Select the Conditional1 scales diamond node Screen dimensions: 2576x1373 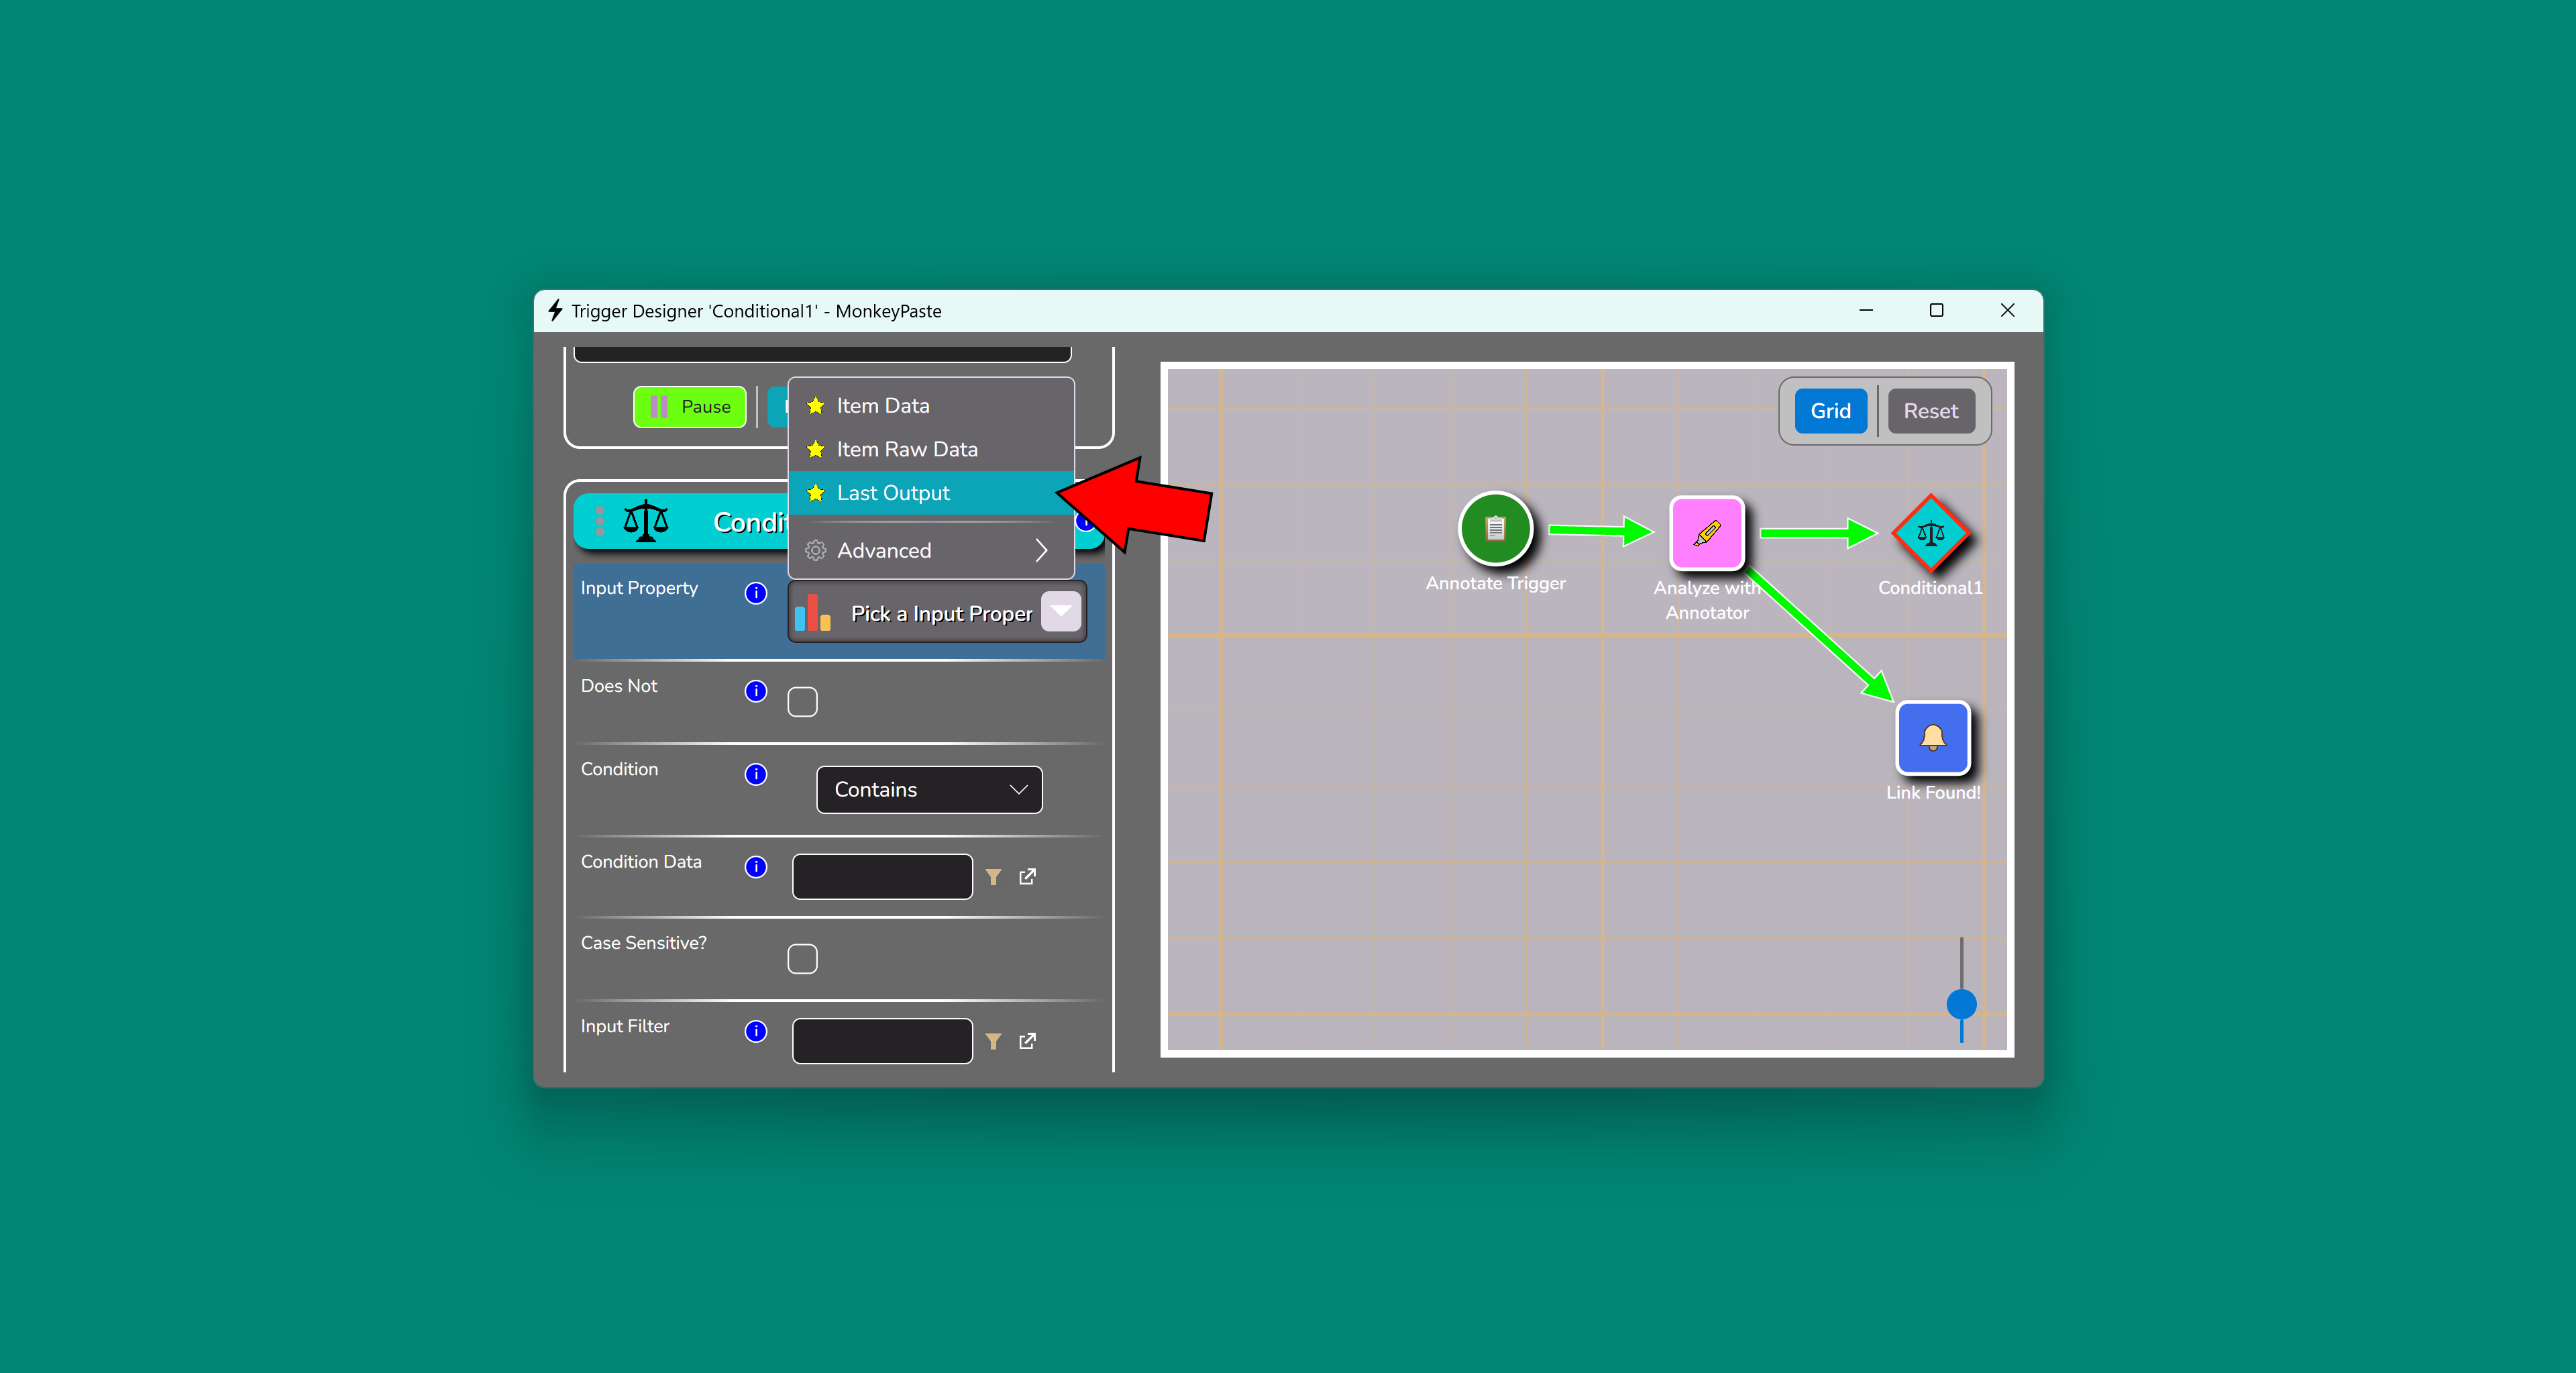pos(1930,533)
